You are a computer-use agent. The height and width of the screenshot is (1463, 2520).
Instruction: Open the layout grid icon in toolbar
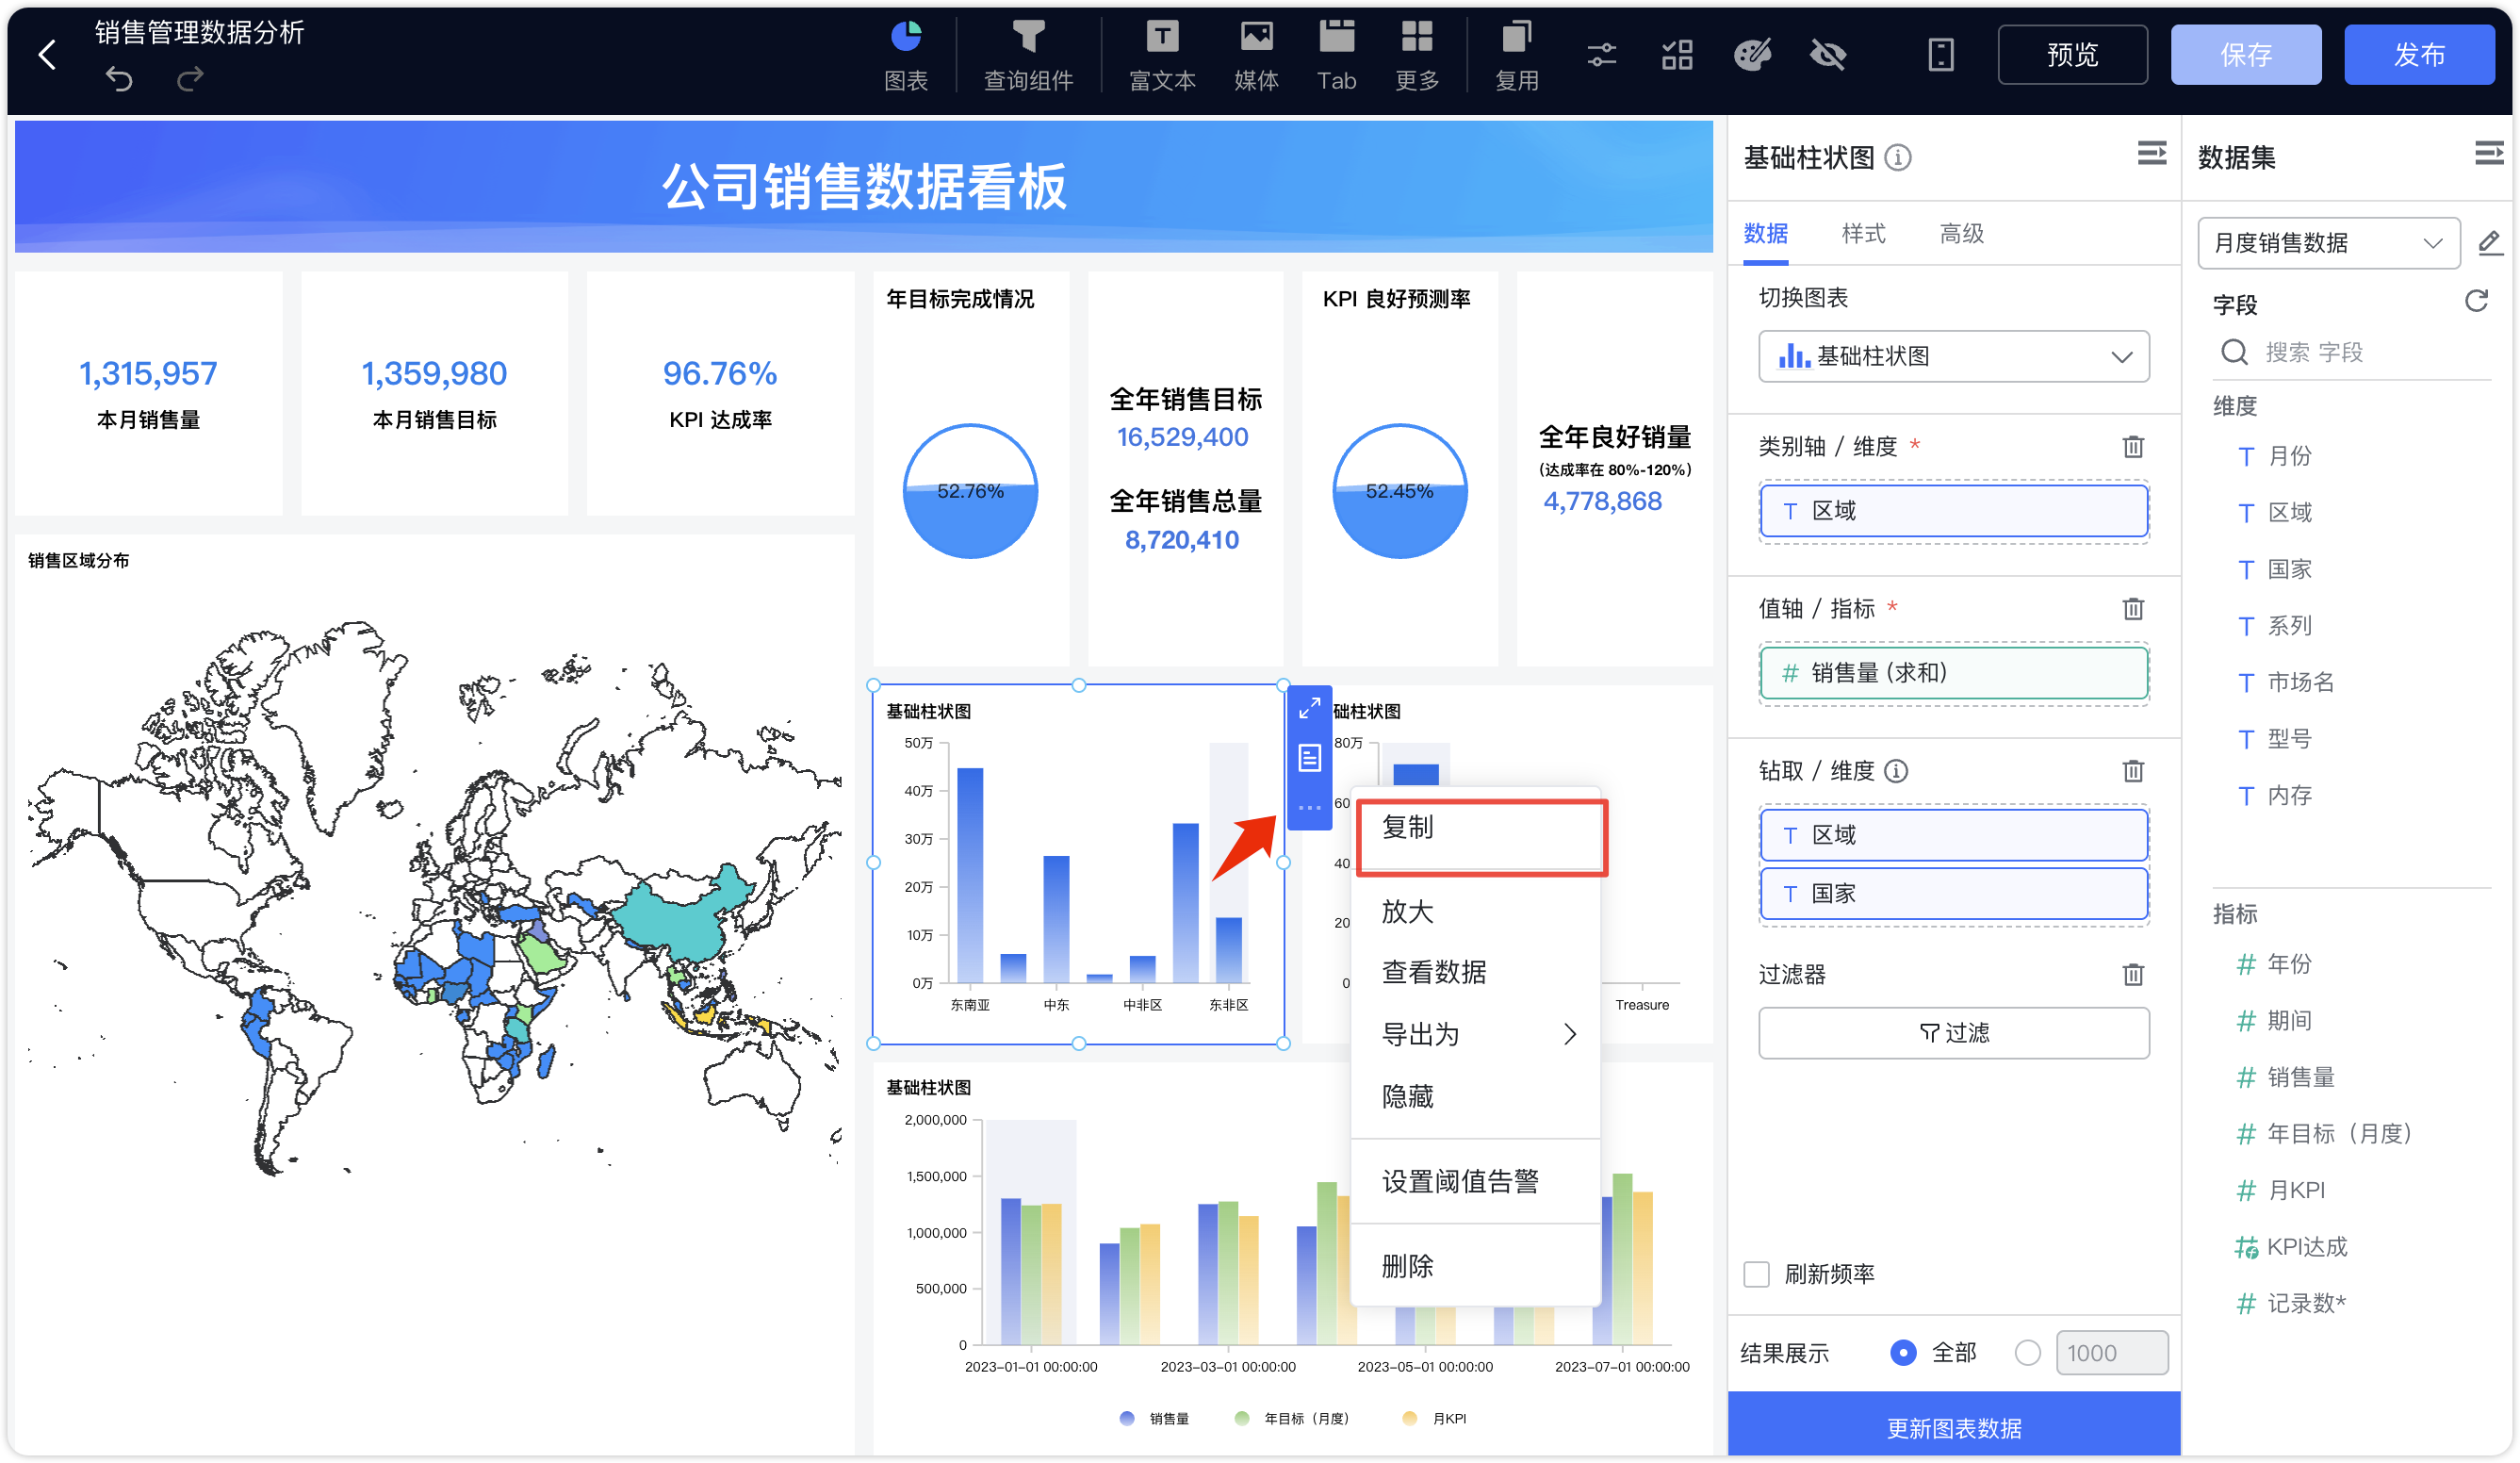[x=1677, y=55]
